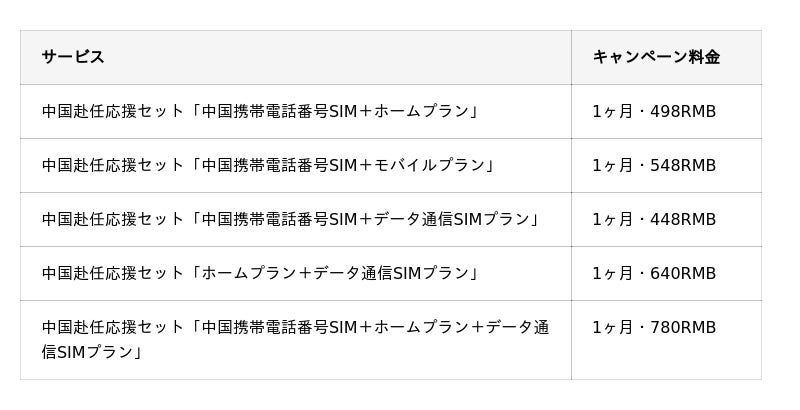This screenshot has height=410, width=800.
Task: Click the サービス column header
Action: point(73,57)
